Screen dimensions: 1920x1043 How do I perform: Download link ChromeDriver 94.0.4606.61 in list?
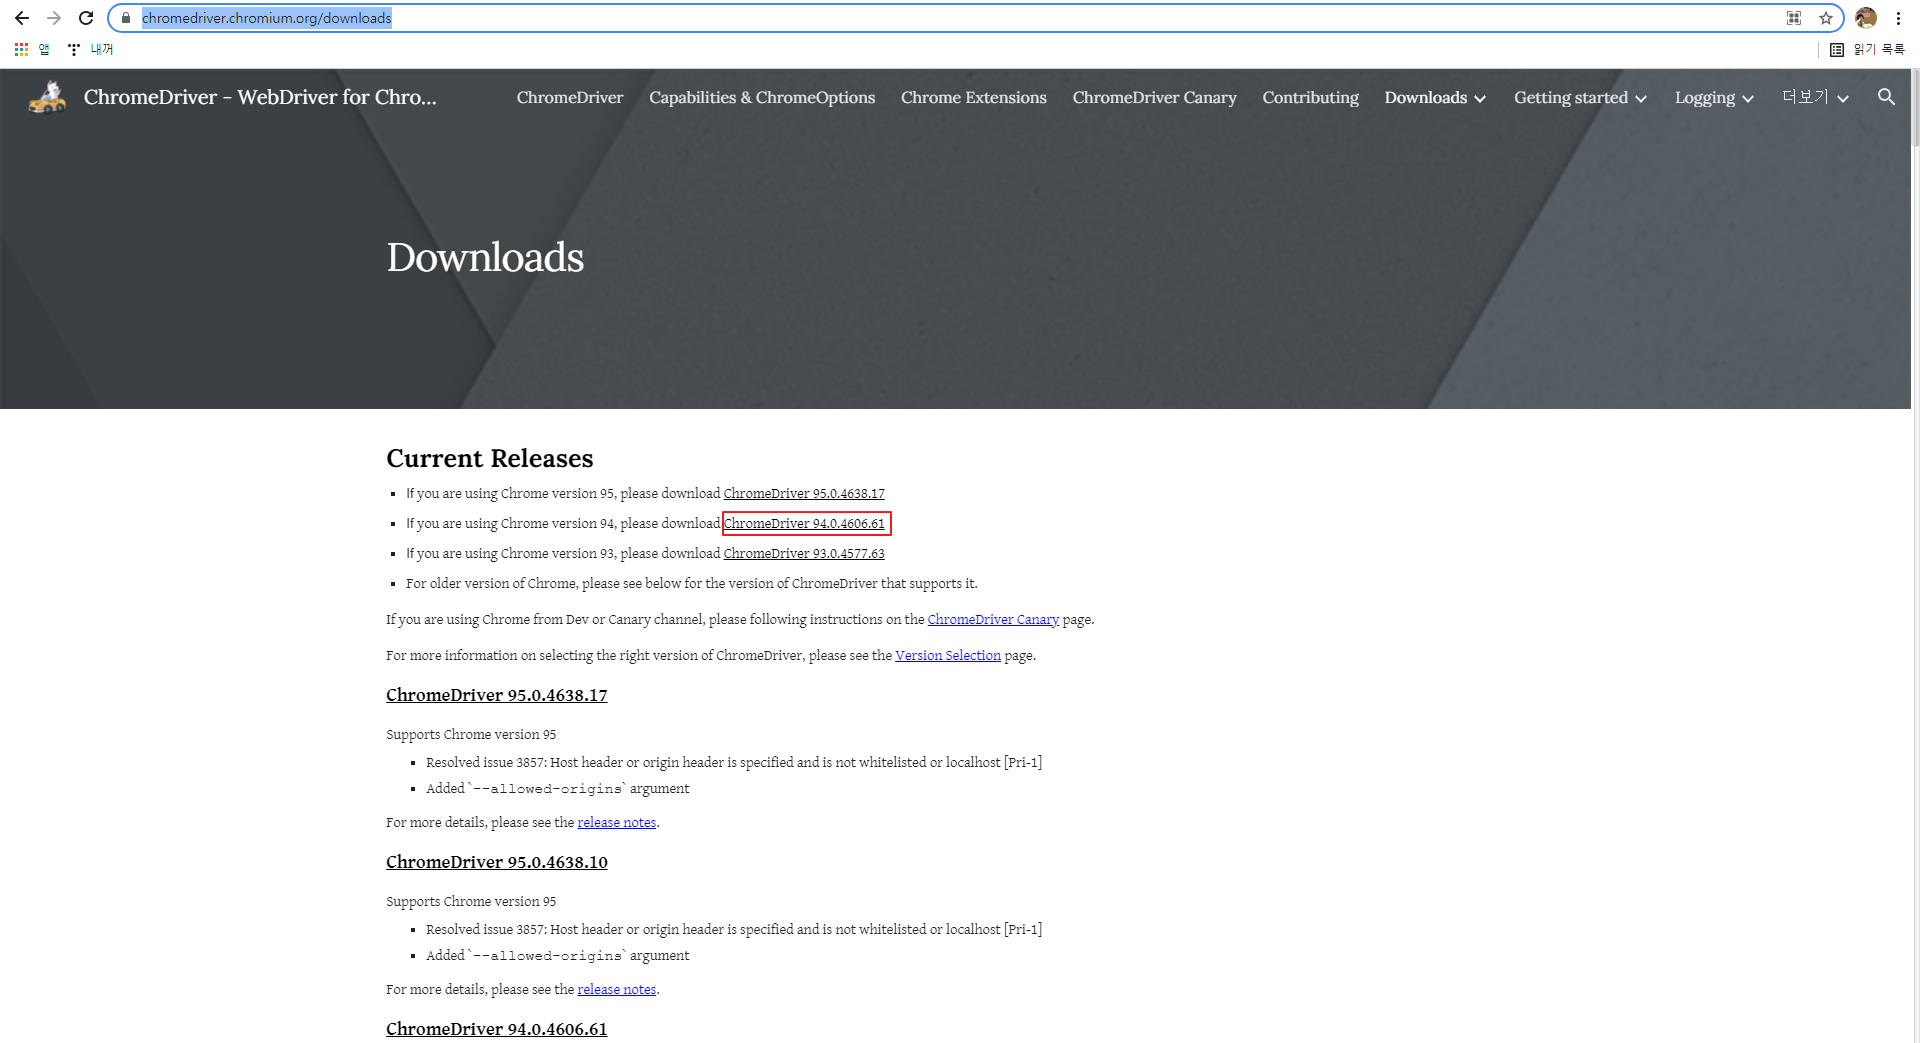(804, 523)
